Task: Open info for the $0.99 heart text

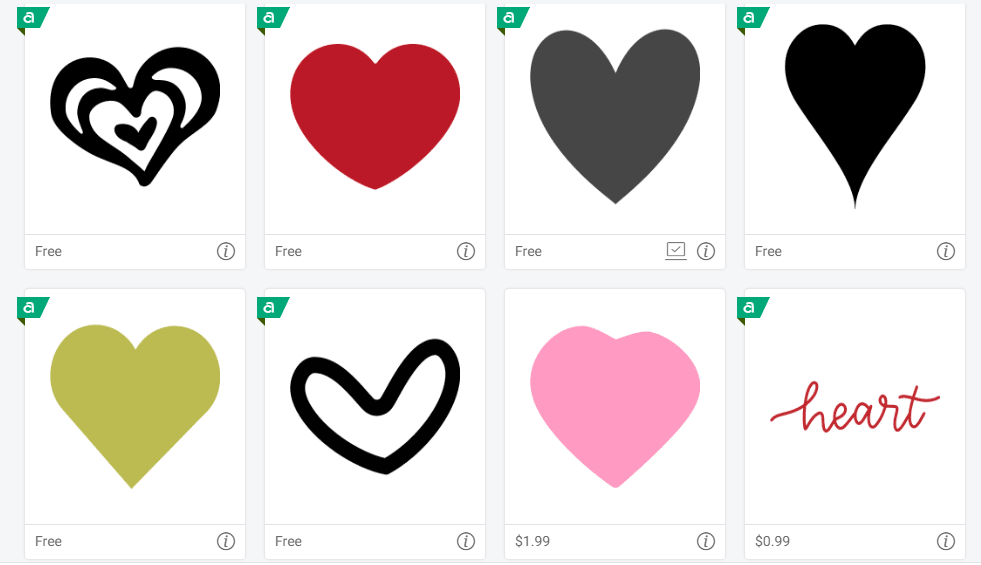Action: pyautogui.click(x=945, y=541)
